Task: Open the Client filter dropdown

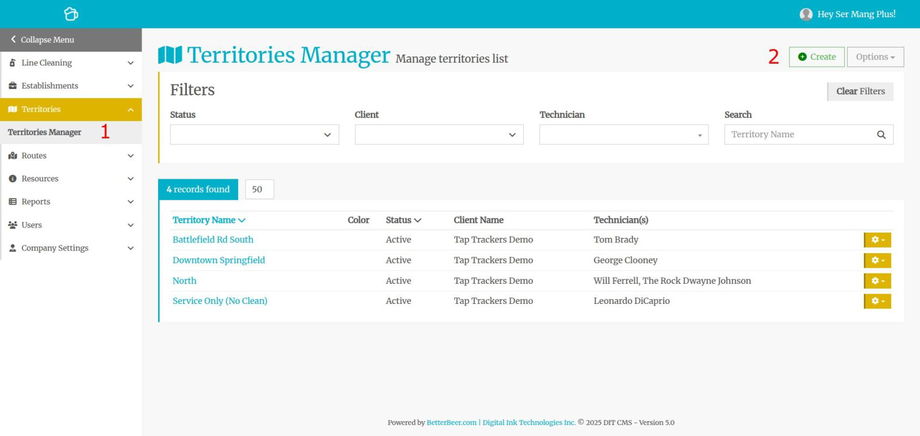Action: point(439,134)
